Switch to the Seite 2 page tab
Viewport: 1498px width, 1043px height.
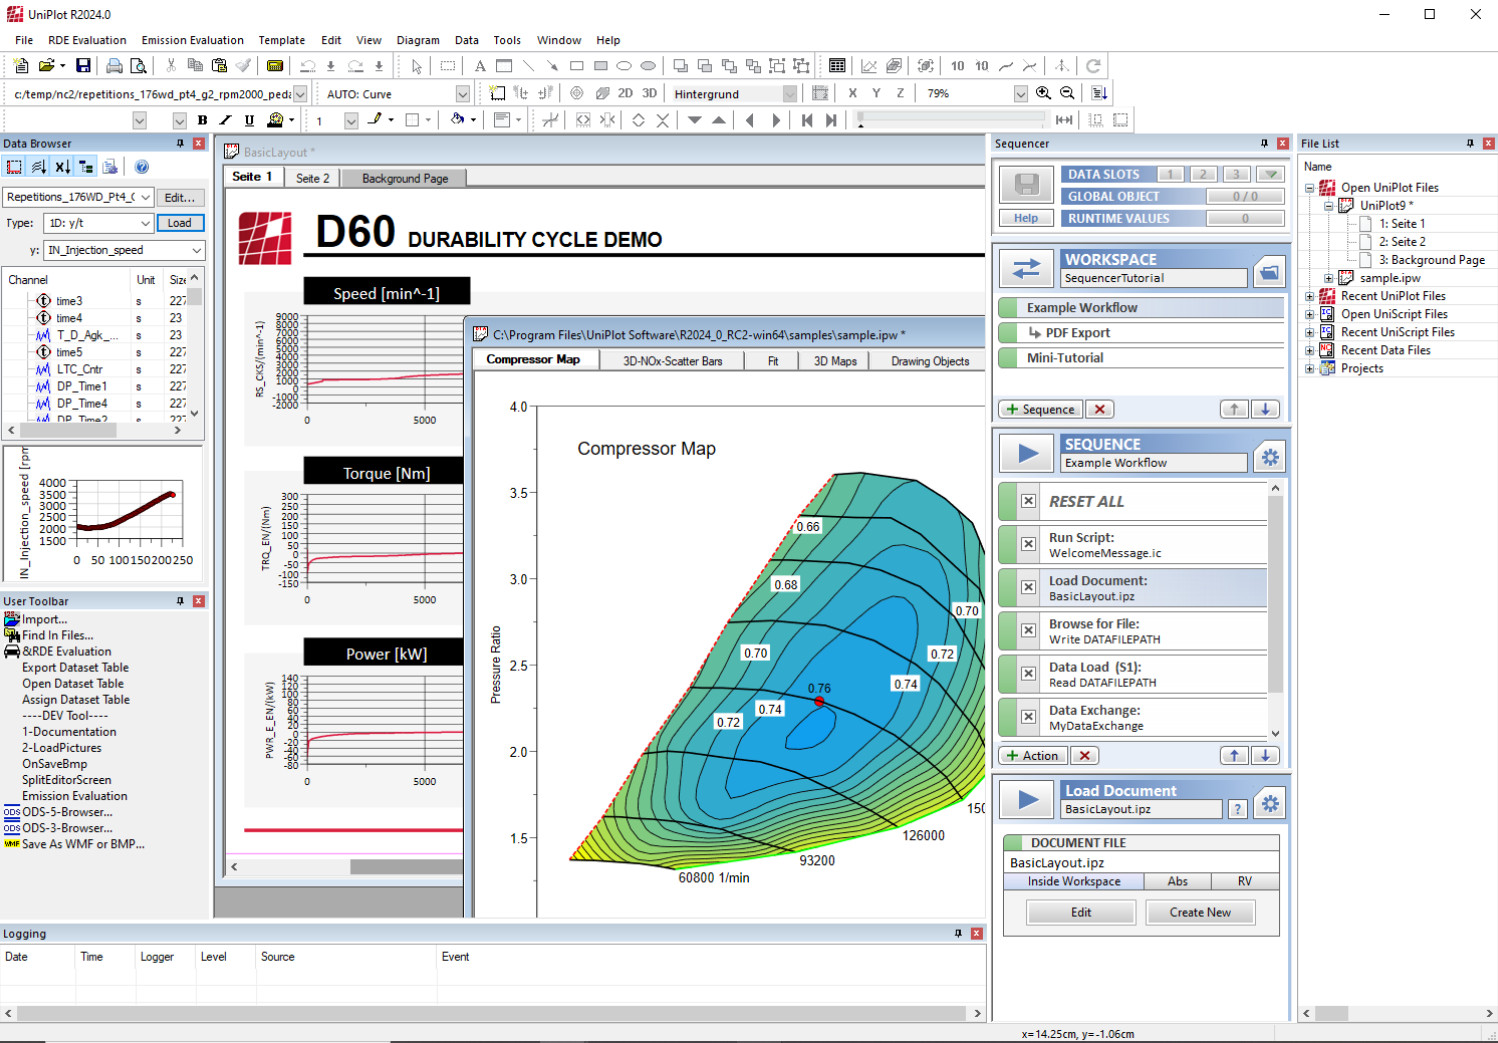click(312, 178)
